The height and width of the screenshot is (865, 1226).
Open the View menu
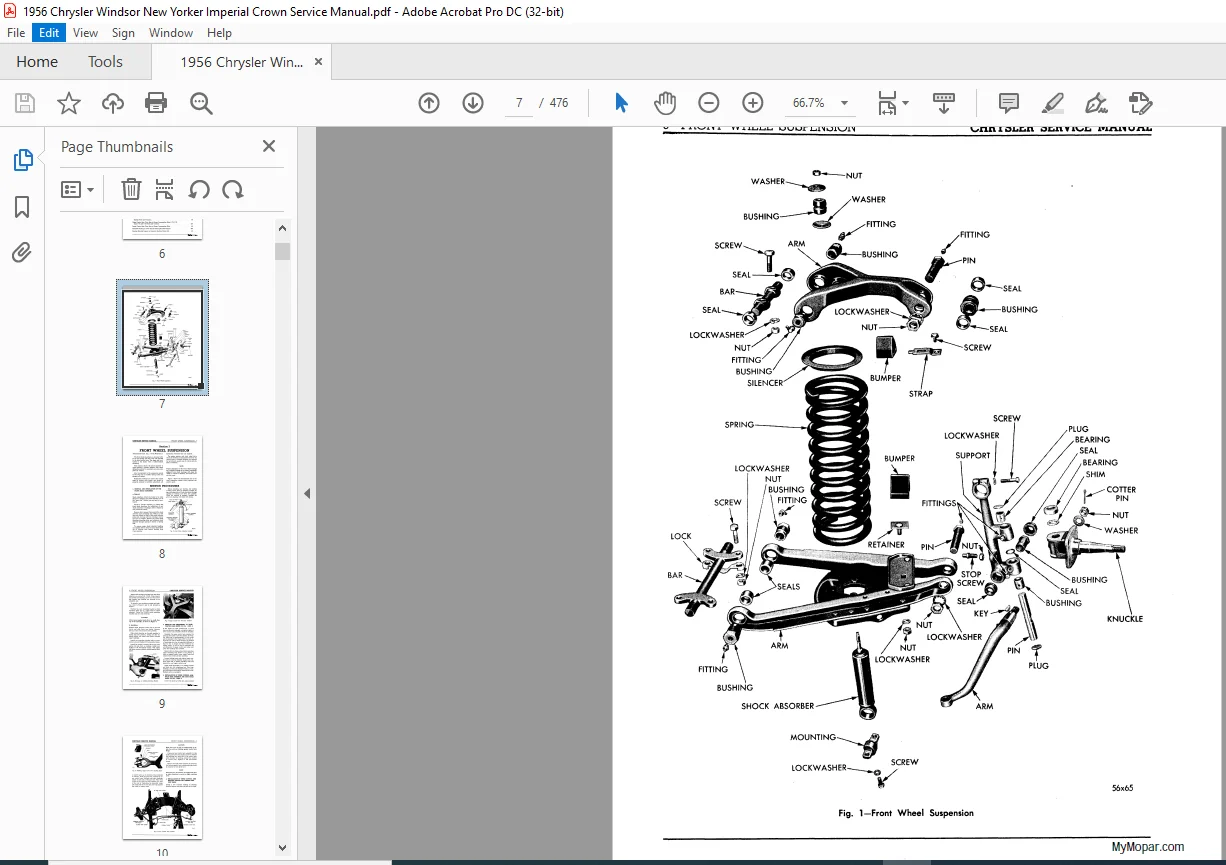coord(85,32)
